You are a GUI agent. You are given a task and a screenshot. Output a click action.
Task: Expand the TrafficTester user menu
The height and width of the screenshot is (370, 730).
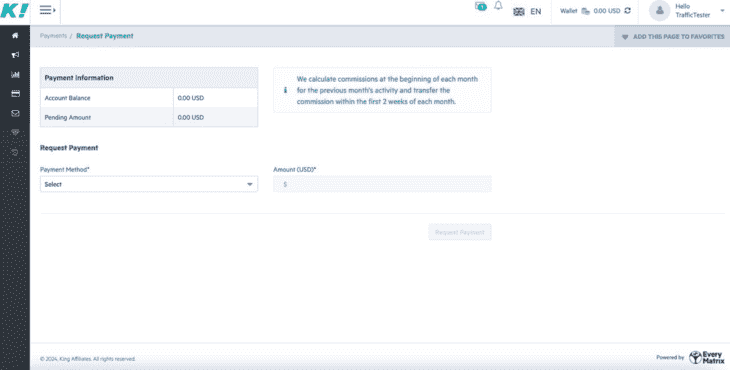tap(687, 11)
